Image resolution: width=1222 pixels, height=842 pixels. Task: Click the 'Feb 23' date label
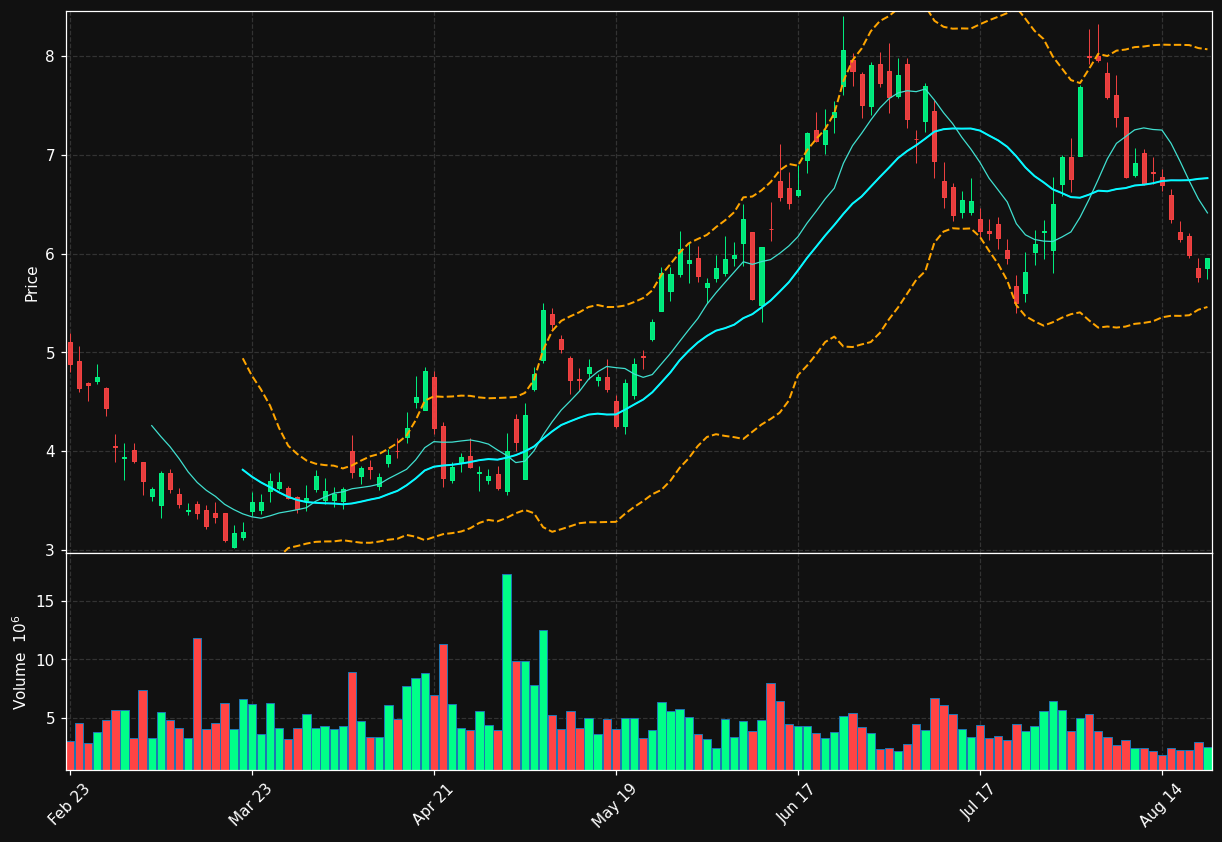tap(68, 804)
